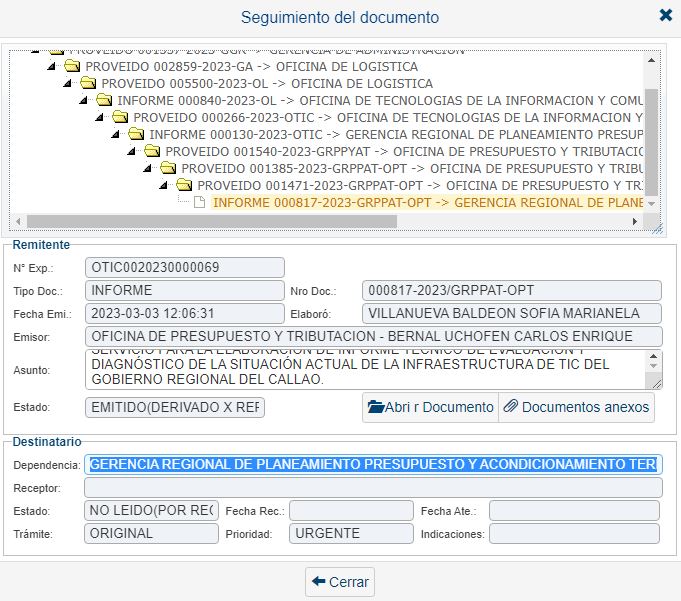This screenshot has width=681, height=601.
Task: Click Asunto scroll down arrow
Action: click(654, 366)
